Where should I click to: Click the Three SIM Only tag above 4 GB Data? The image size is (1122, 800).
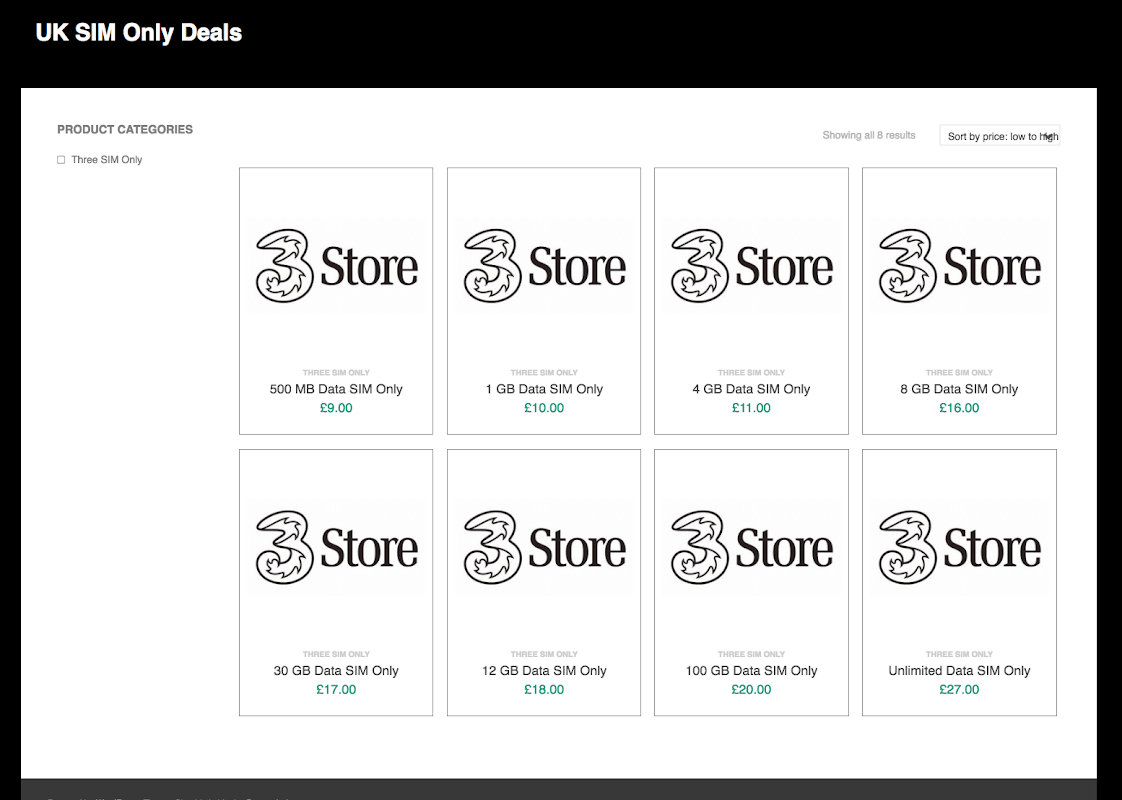click(751, 373)
